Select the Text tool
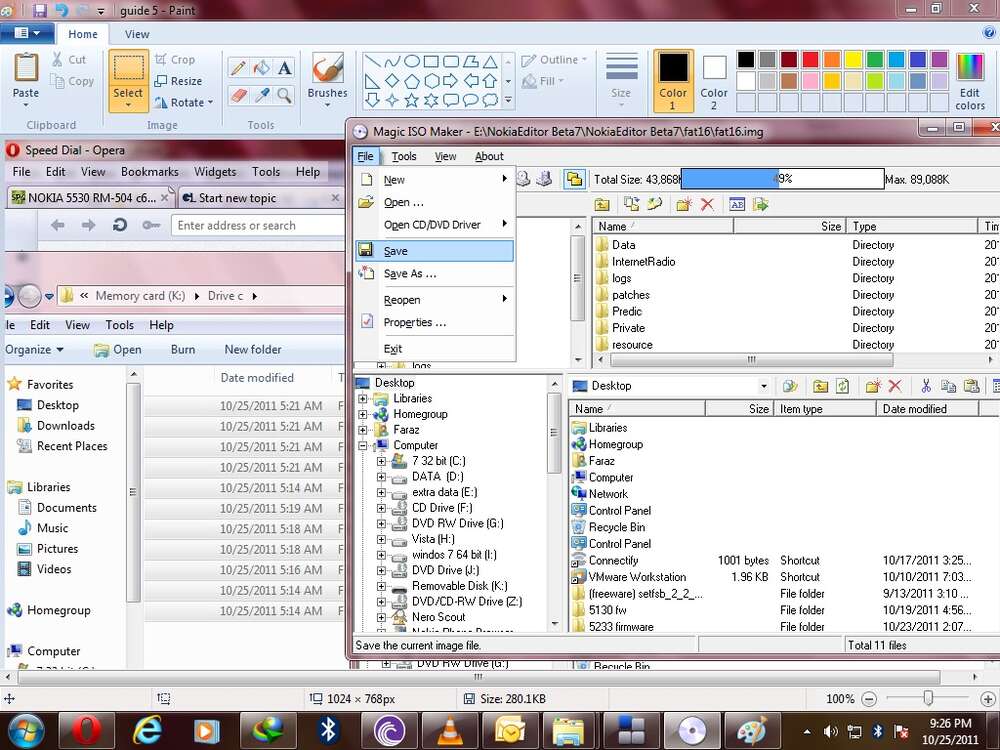The image size is (1000, 750). (x=284, y=68)
